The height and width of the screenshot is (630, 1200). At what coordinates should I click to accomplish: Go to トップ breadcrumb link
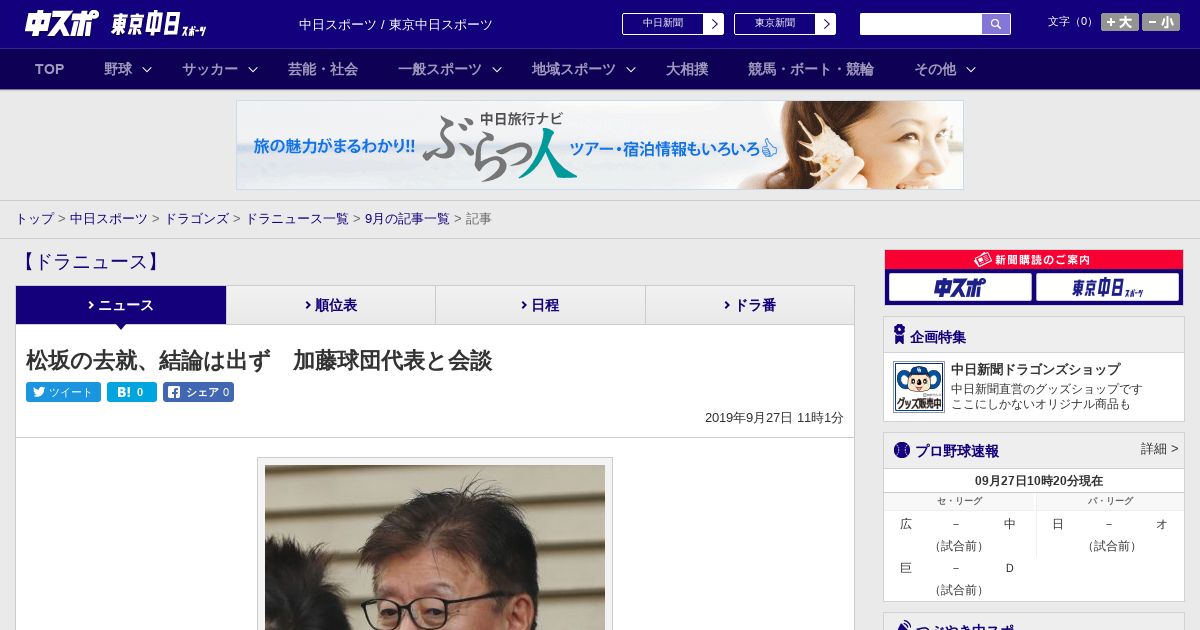click(x=34, y=218)
